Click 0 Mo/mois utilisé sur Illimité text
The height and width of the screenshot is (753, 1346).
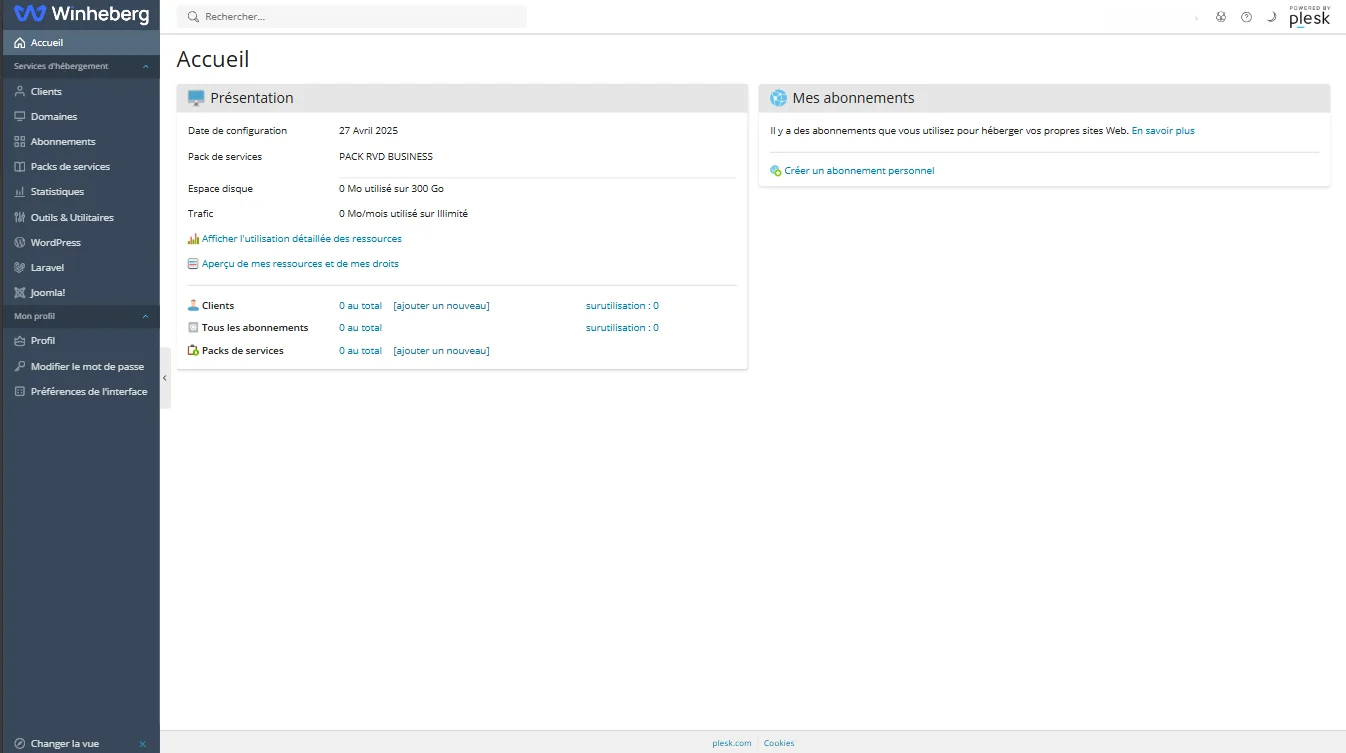pyautogui.click(x=403, y=214)
